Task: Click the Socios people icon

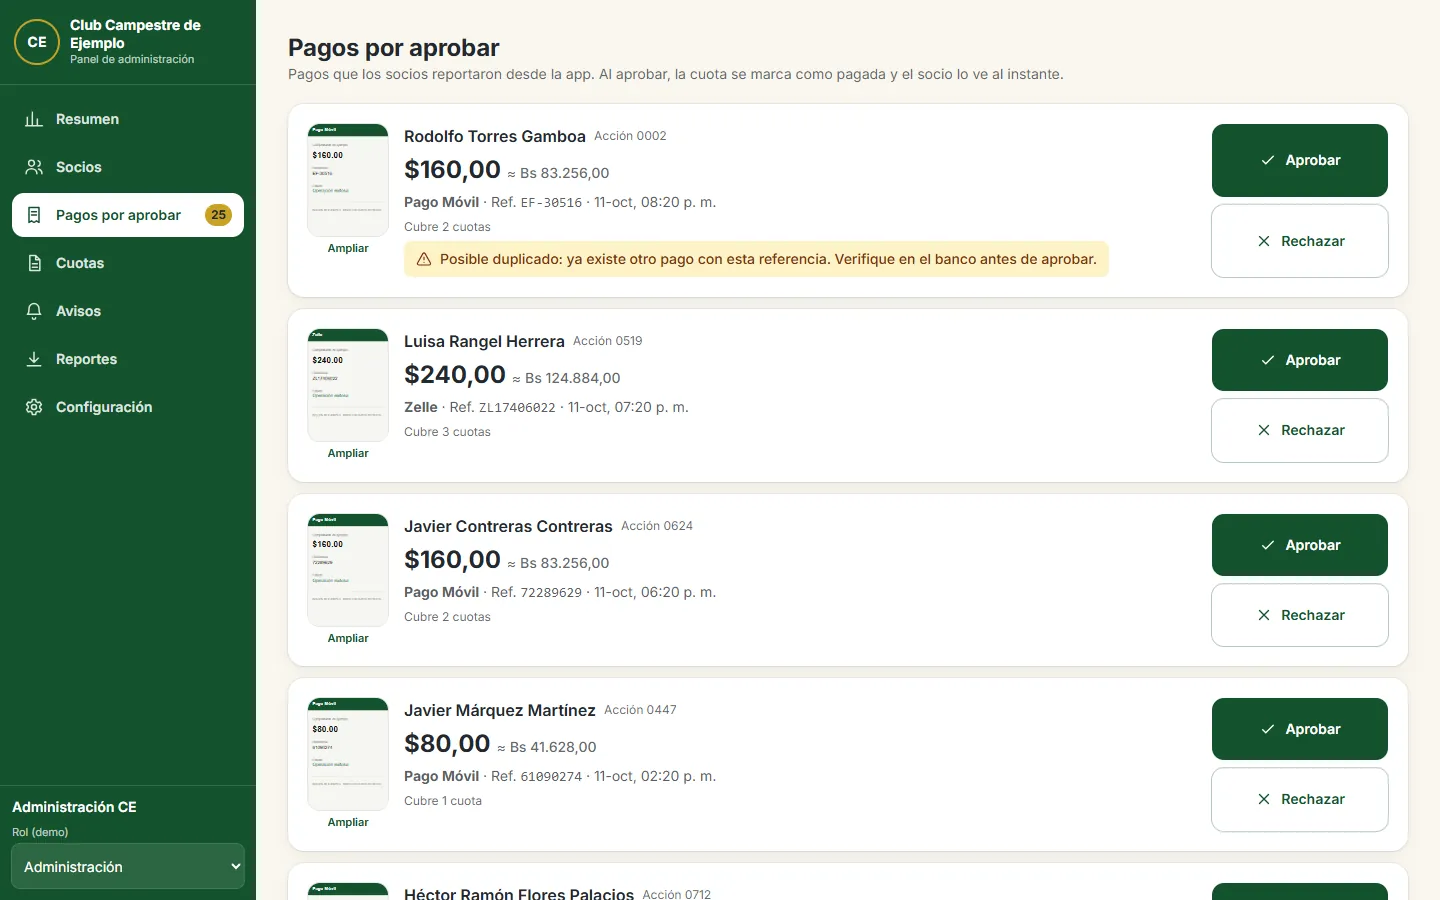Action: 34,167
